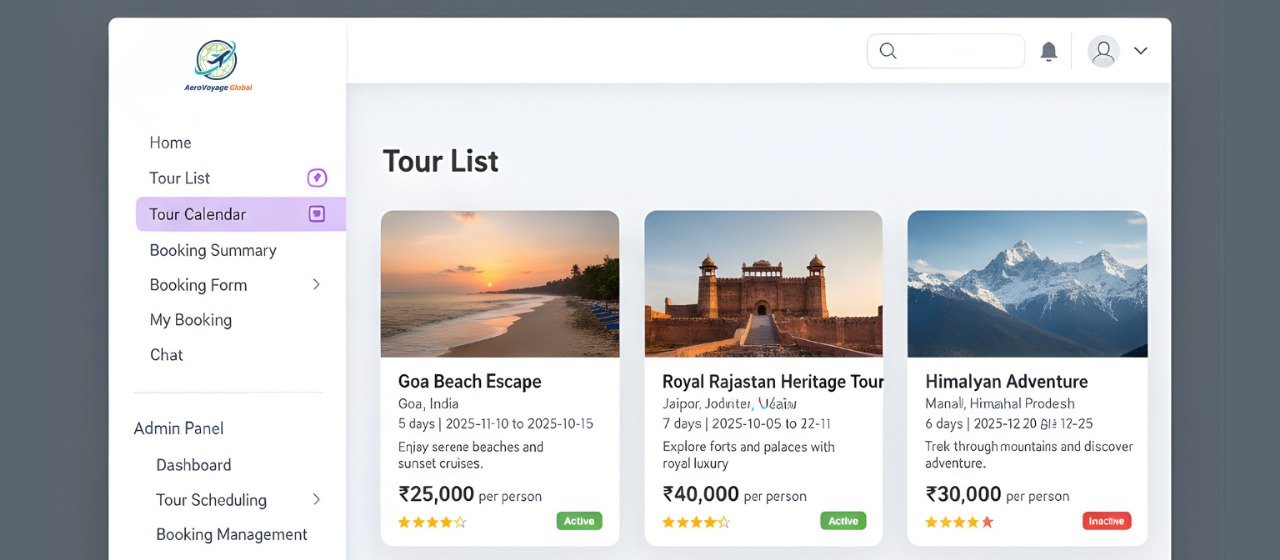
Task: Go to Home in the sidebar
Action: (170, 143)
